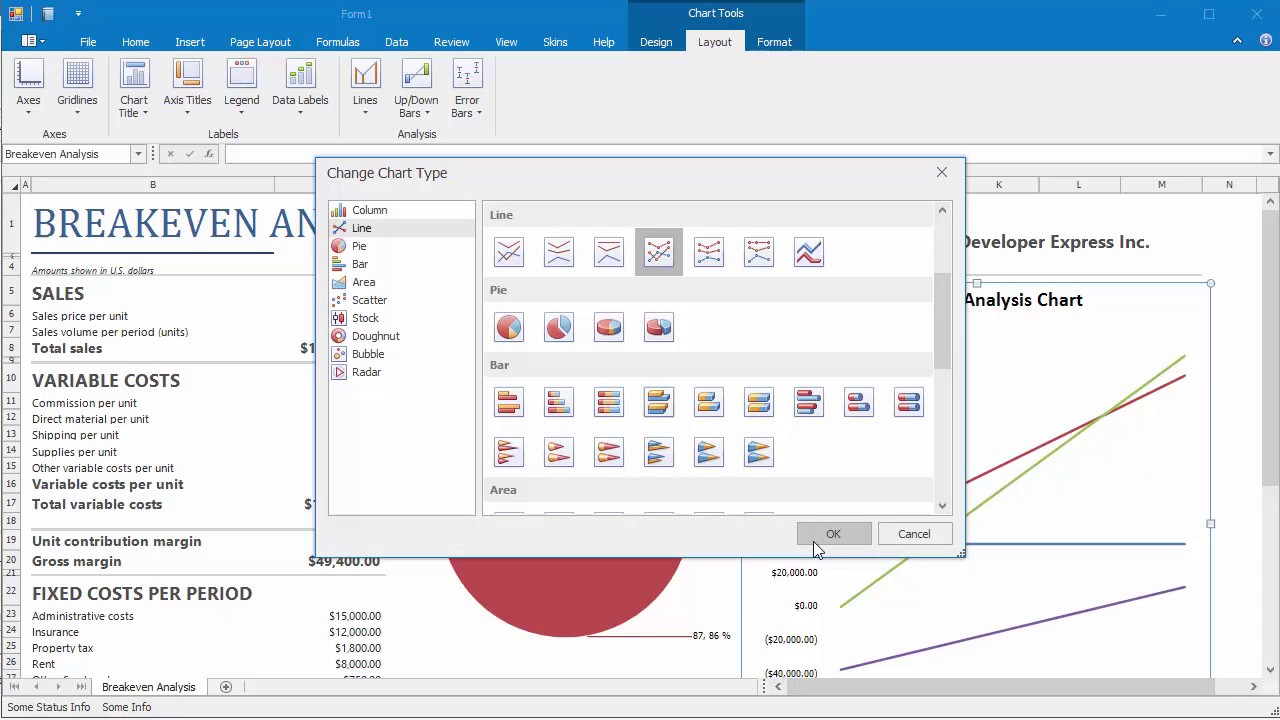Select the Clustered Bar chart thumbnail
The height and width of the screenshot is (720, 1280).
509,402
